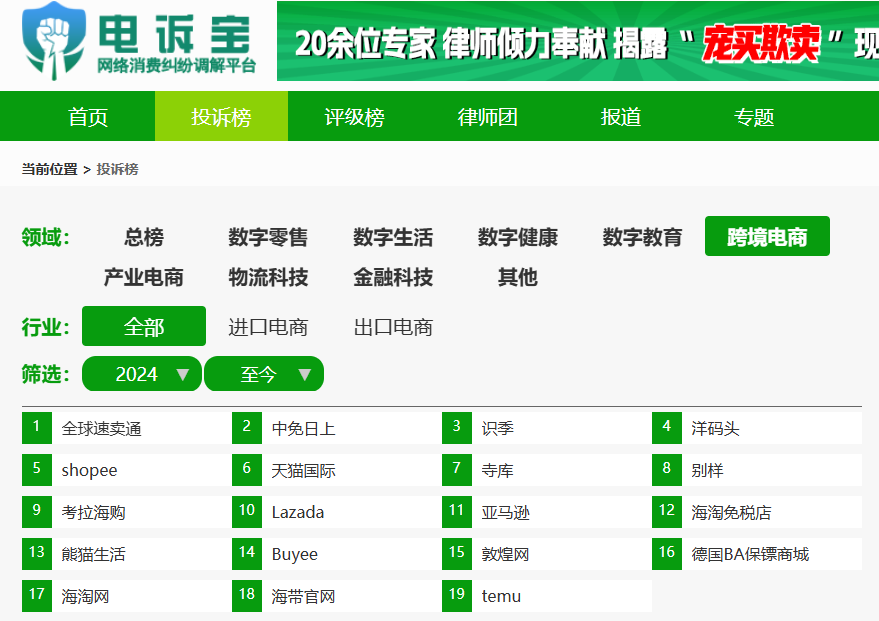Select the 金融科技 domain filter
This screenshot has width=879, height=621.
point(393,277)
